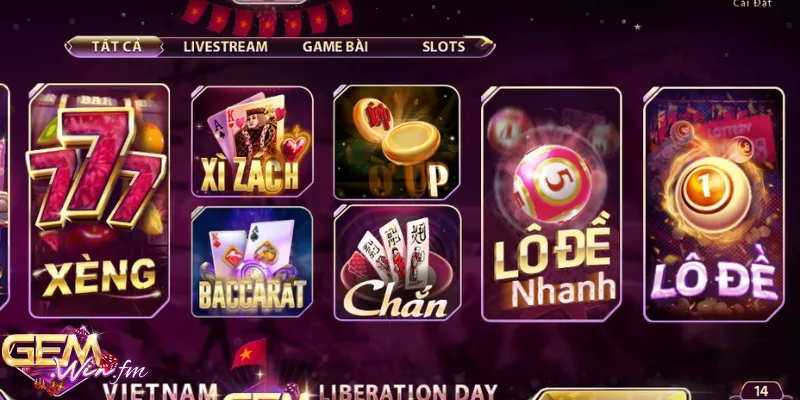Viewport: 800px width, 400px height.
Task: Open the Chắn card game
Action: point(397,263)
